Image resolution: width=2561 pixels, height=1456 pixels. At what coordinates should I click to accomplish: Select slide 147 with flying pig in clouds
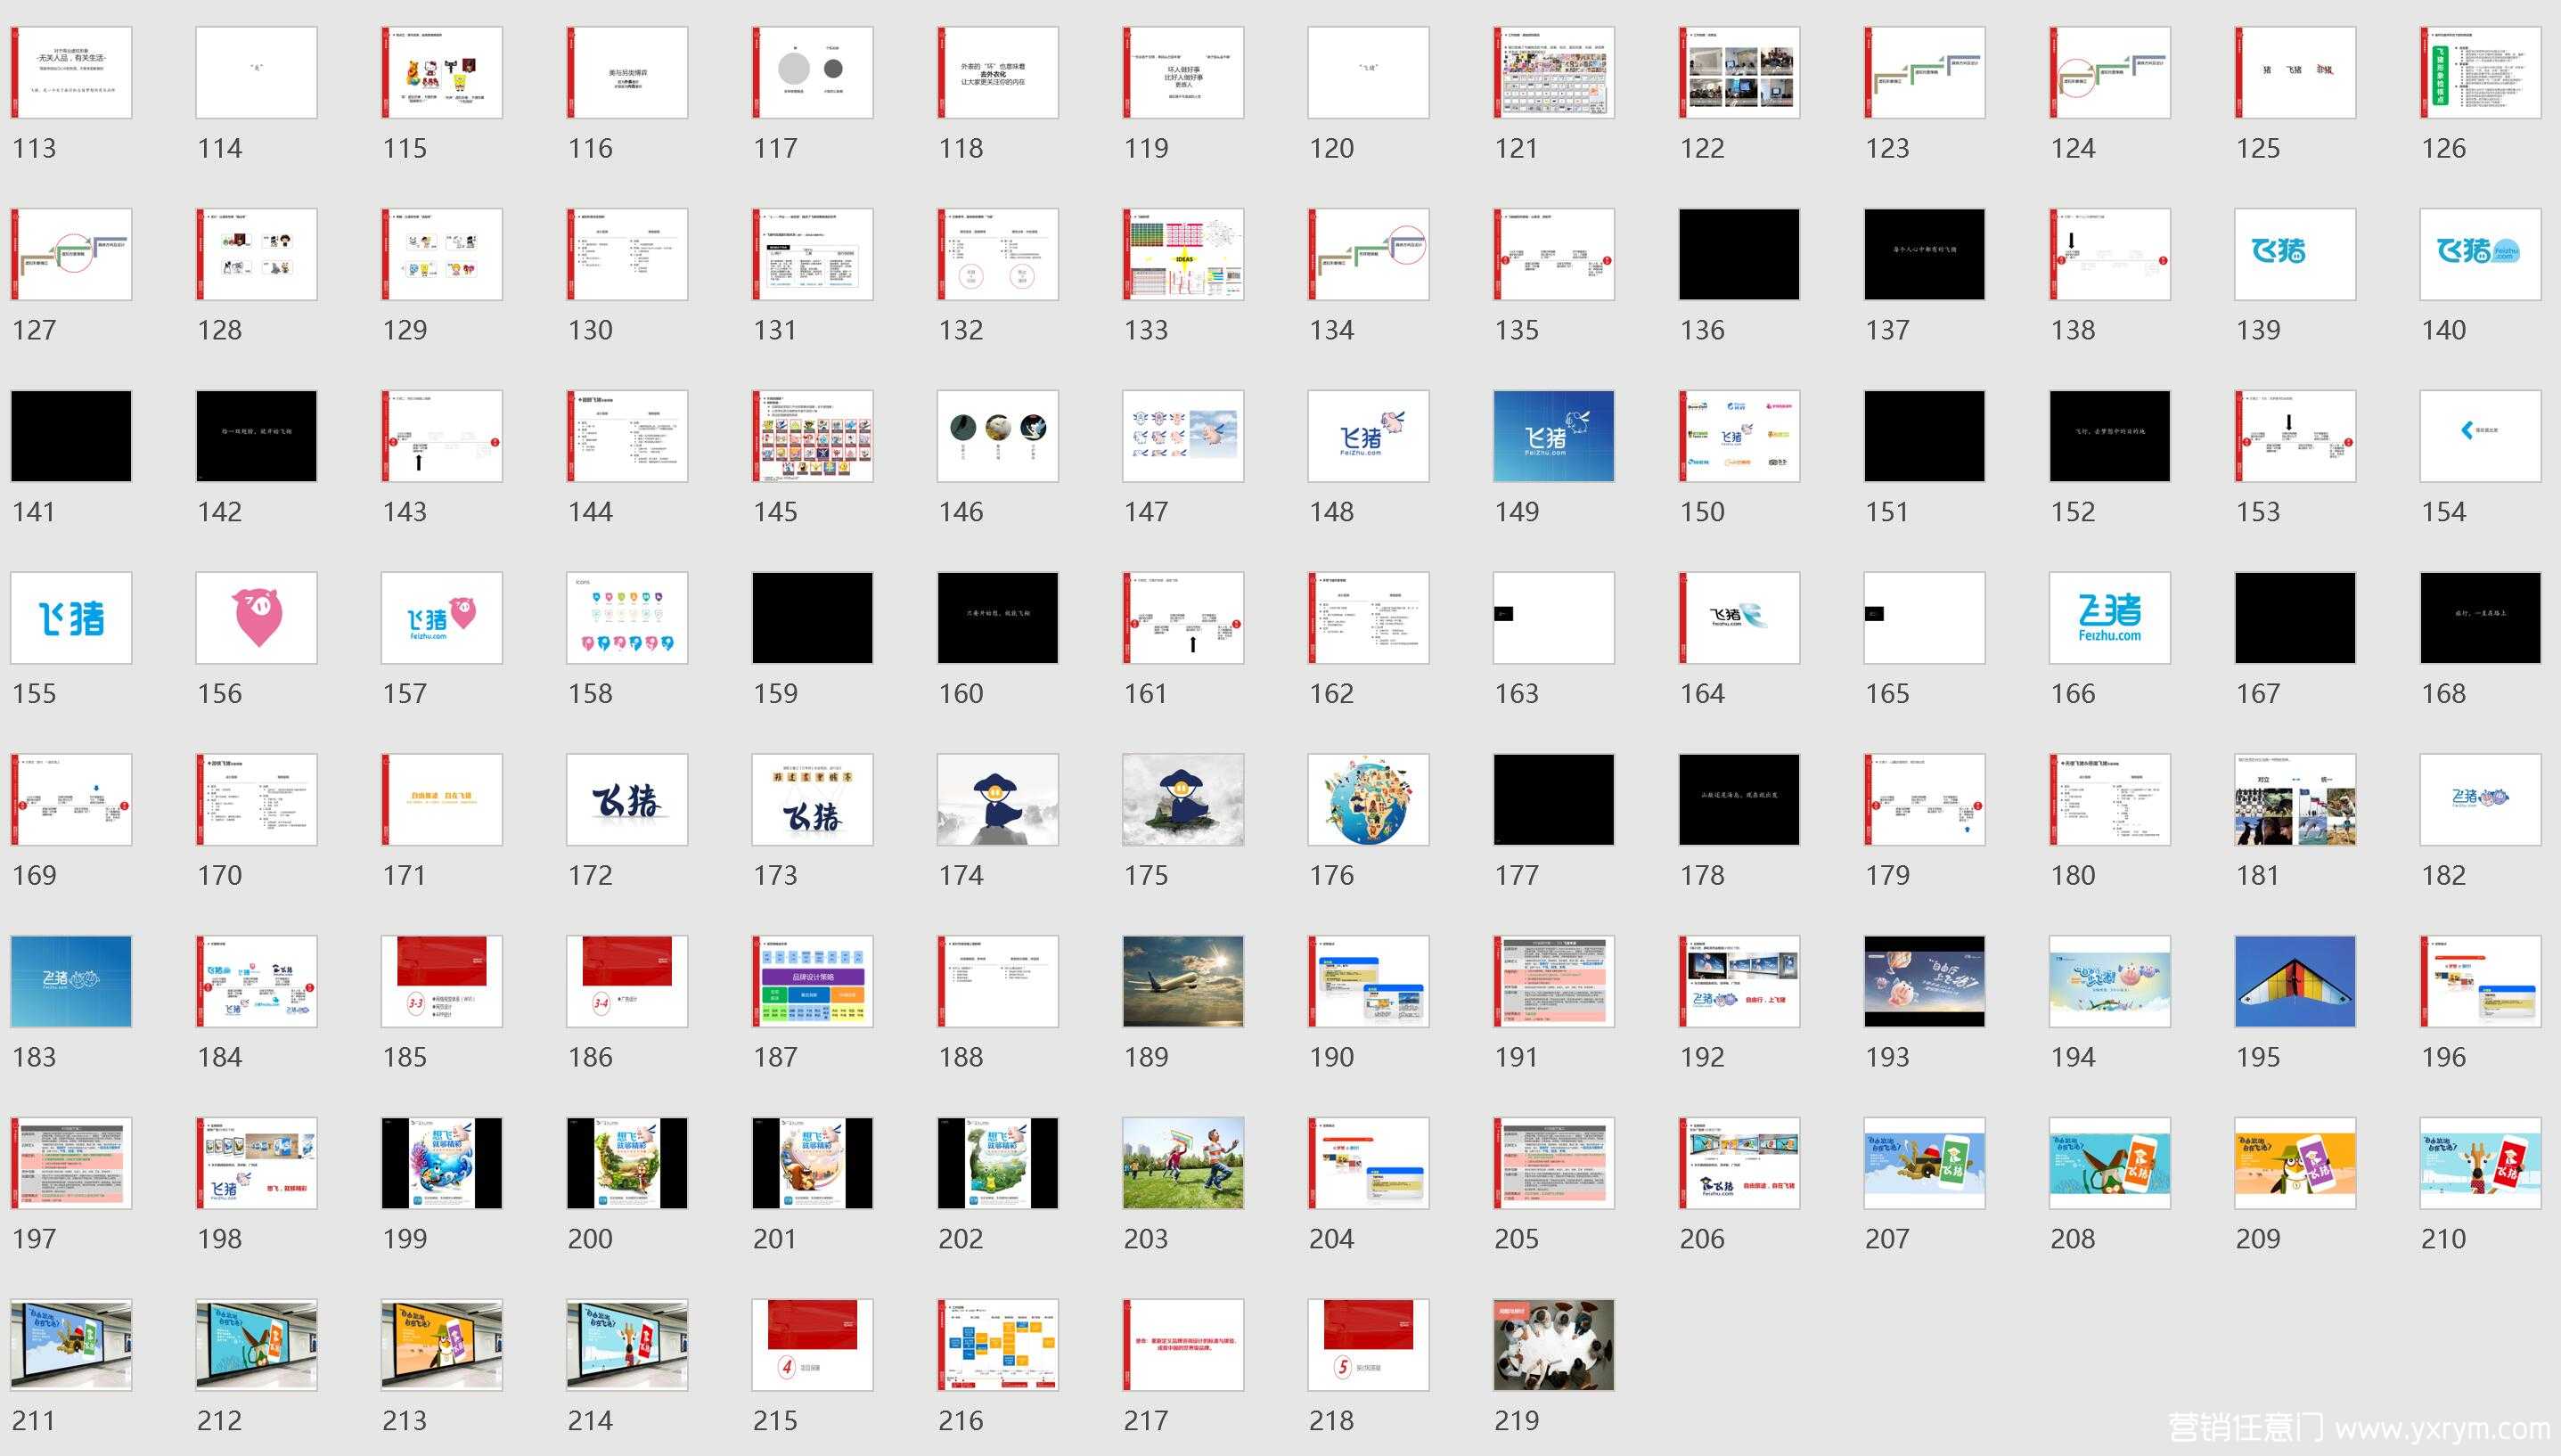coord(1183,436)
